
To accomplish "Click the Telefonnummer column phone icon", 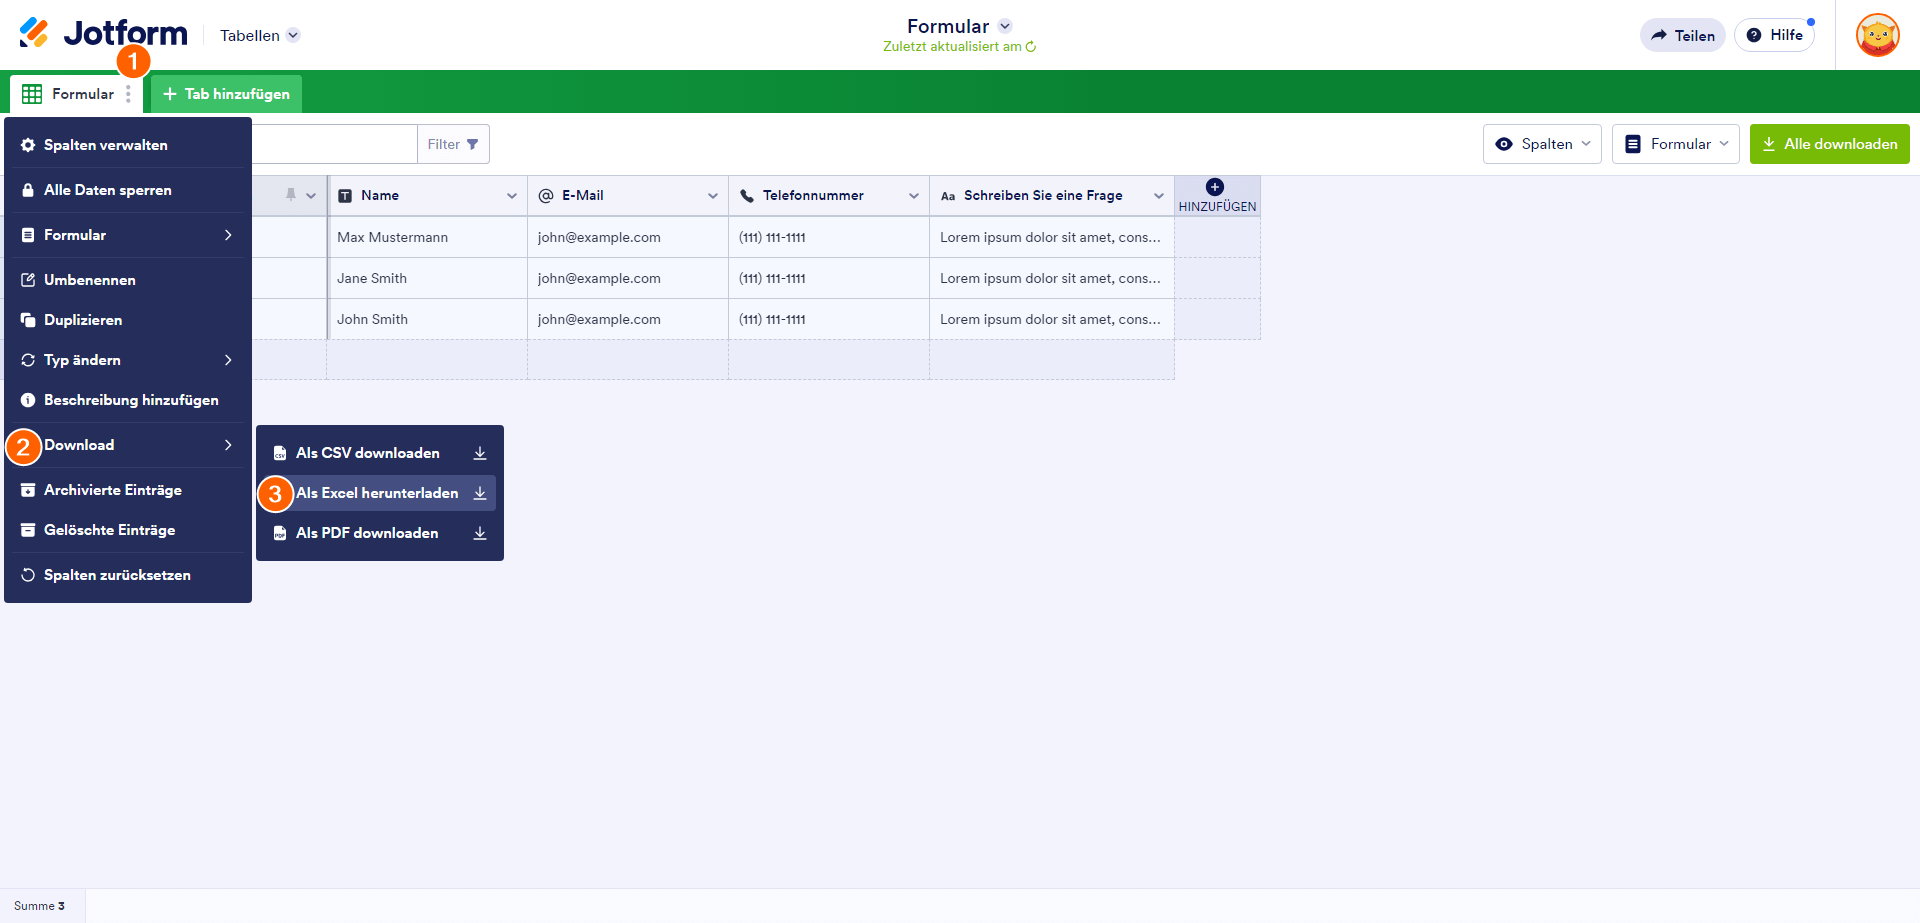I will (x=747, y=196).
